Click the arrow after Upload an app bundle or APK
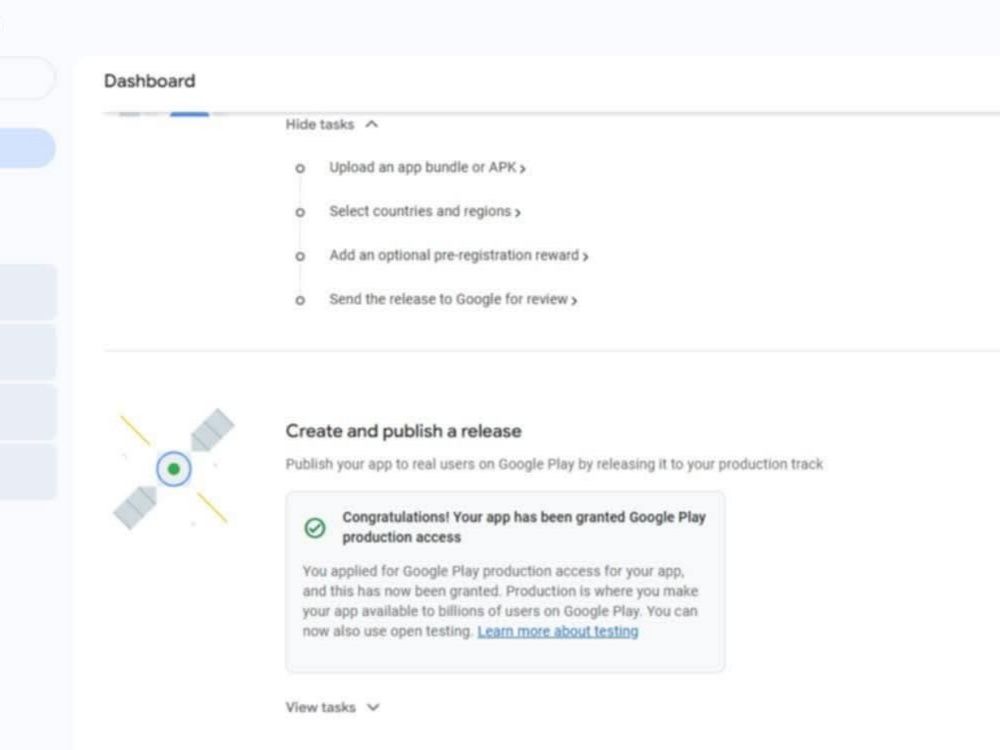 522,169
